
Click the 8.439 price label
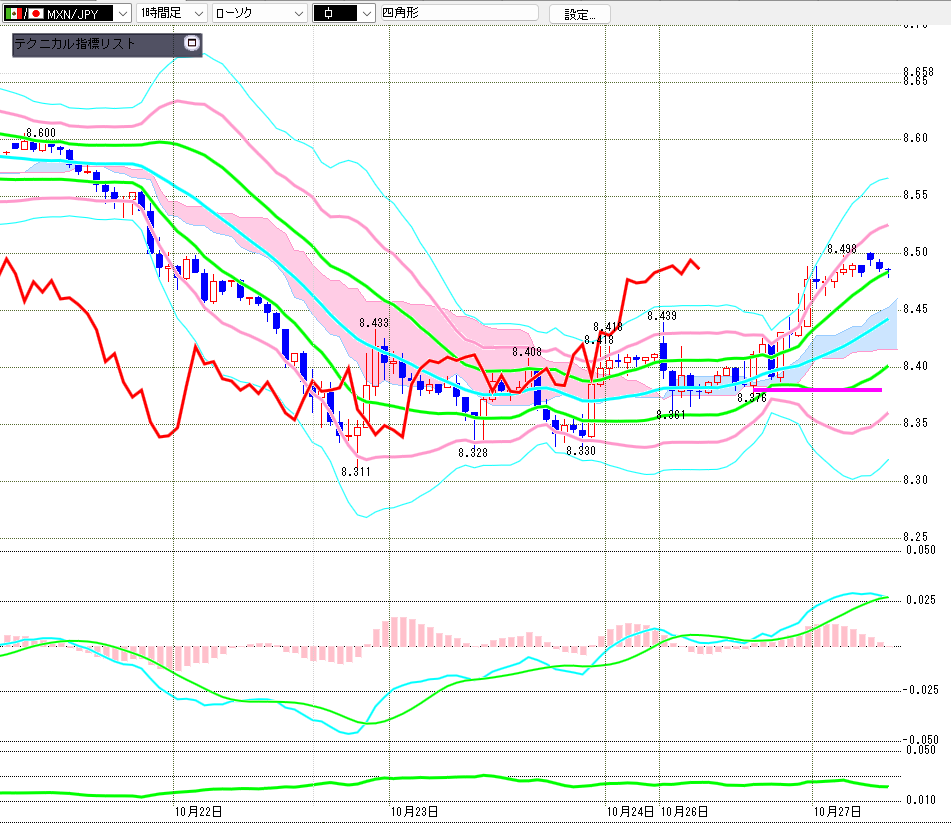[x=662, y=315]
